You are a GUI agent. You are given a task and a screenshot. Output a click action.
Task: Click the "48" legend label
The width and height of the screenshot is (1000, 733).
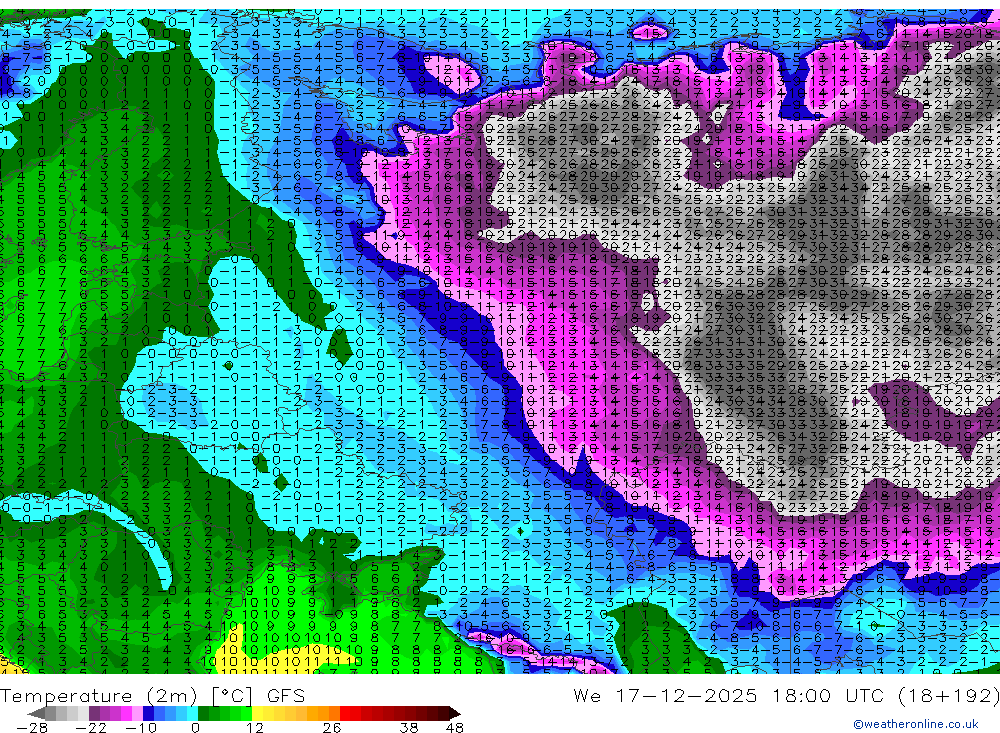(455, 728)
